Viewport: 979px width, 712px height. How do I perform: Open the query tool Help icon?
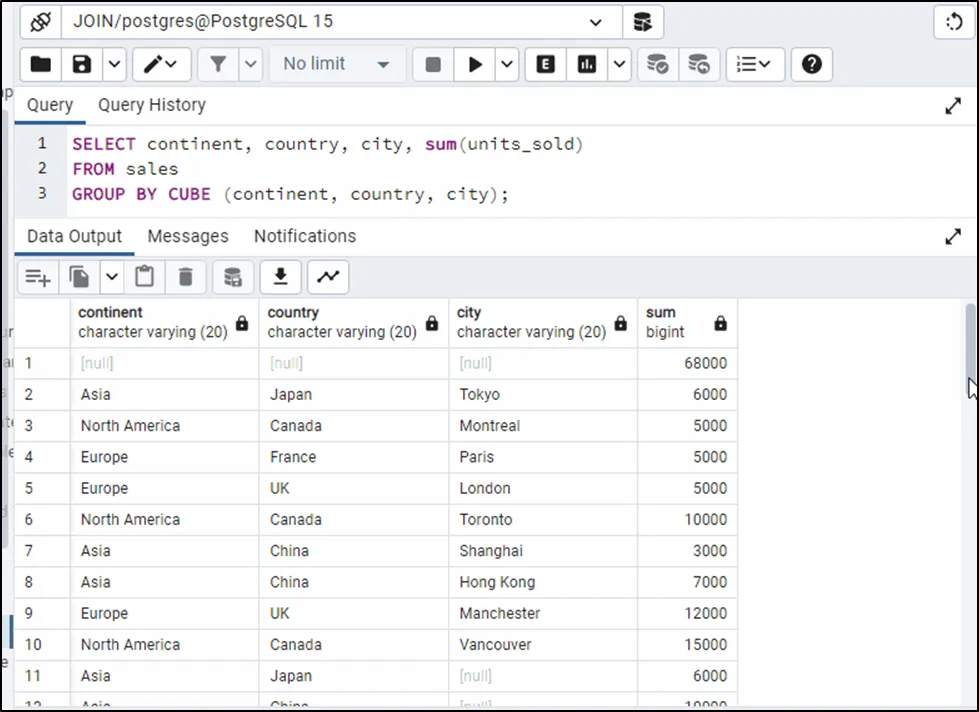tap(812, 65)
